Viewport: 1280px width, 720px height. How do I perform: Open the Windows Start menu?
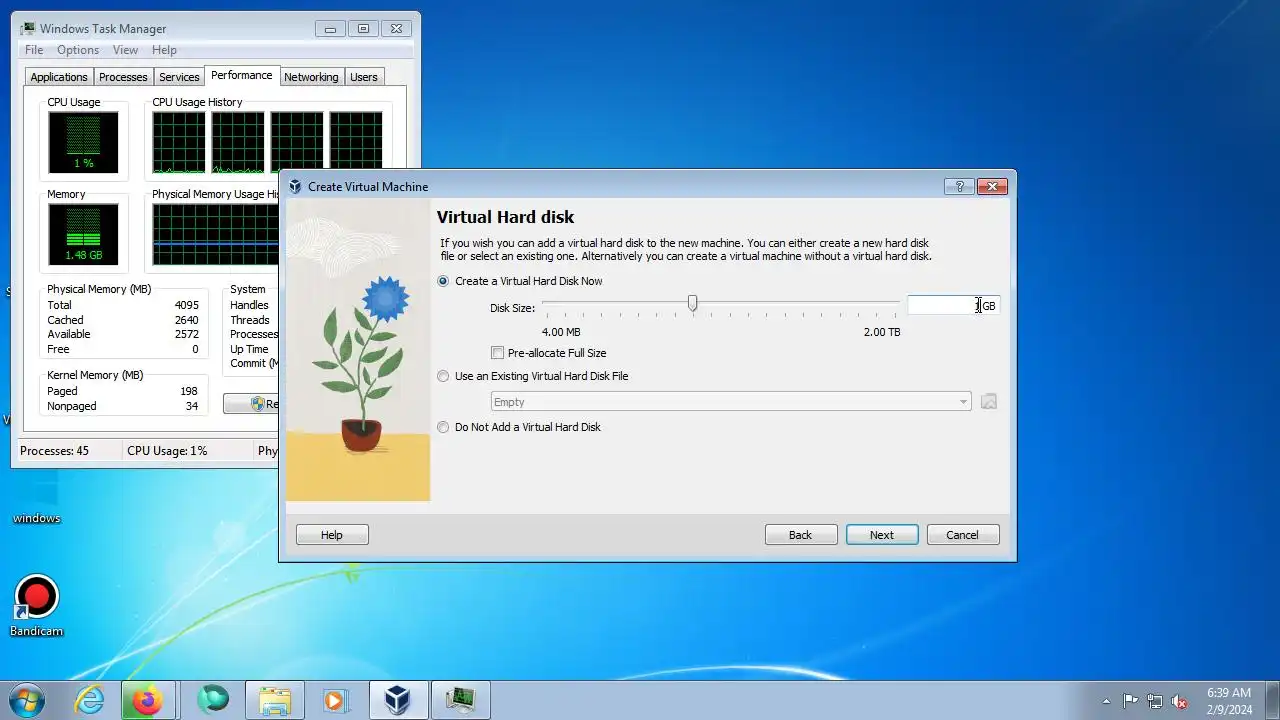click(27, 700)
